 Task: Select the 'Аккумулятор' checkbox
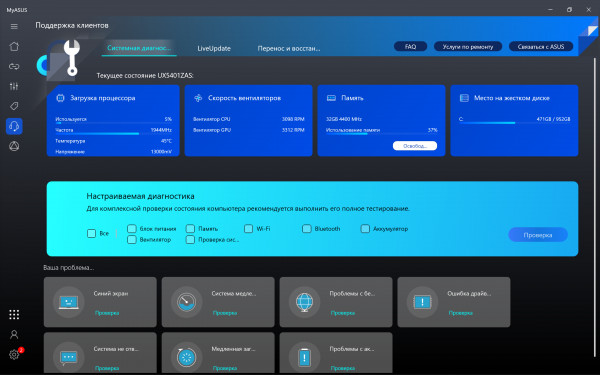click(365, 229)
